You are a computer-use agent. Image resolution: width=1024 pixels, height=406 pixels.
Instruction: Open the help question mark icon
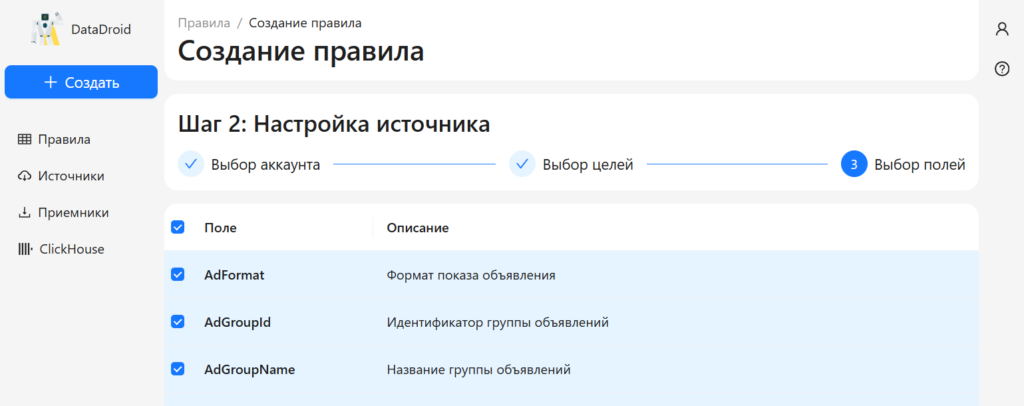click(x=1001, y=69)
